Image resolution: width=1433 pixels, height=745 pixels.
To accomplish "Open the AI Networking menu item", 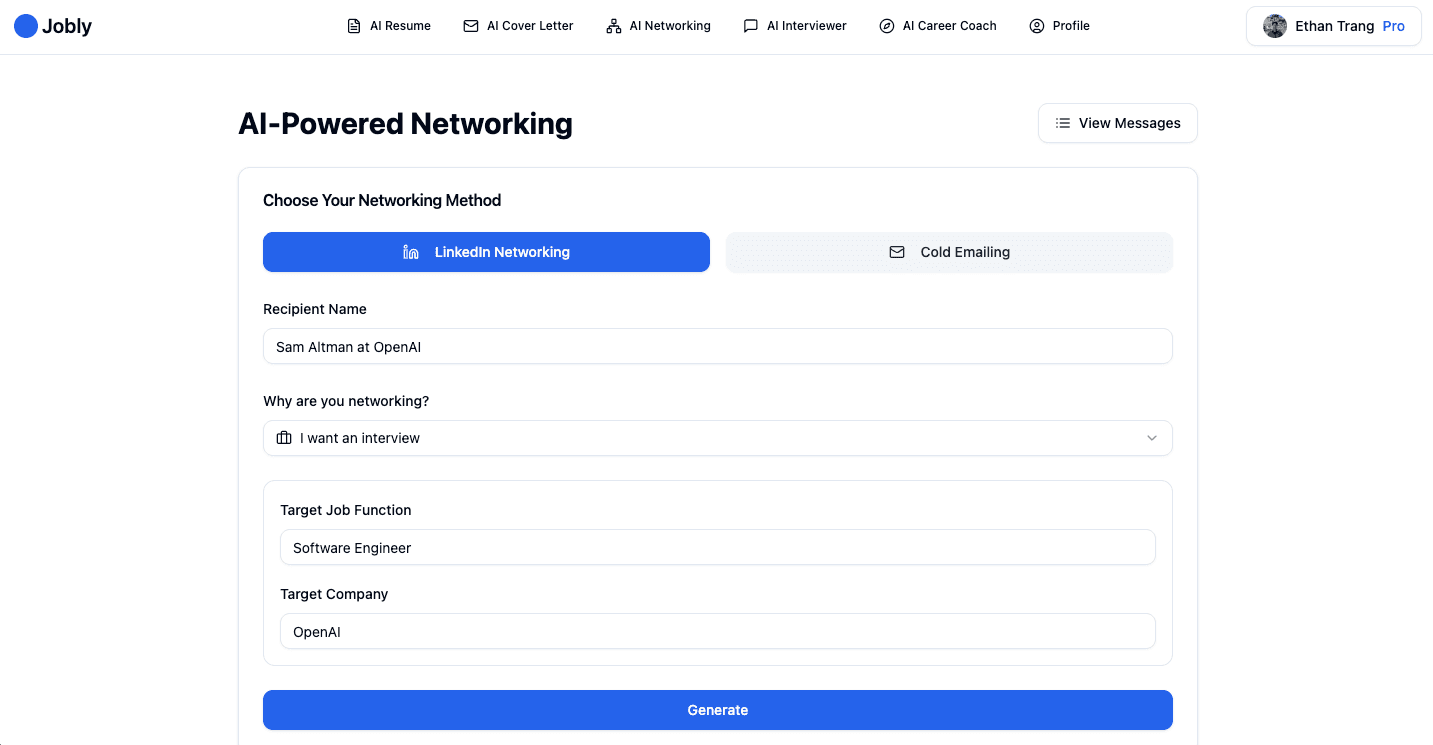I will click(x=658, y=25).
